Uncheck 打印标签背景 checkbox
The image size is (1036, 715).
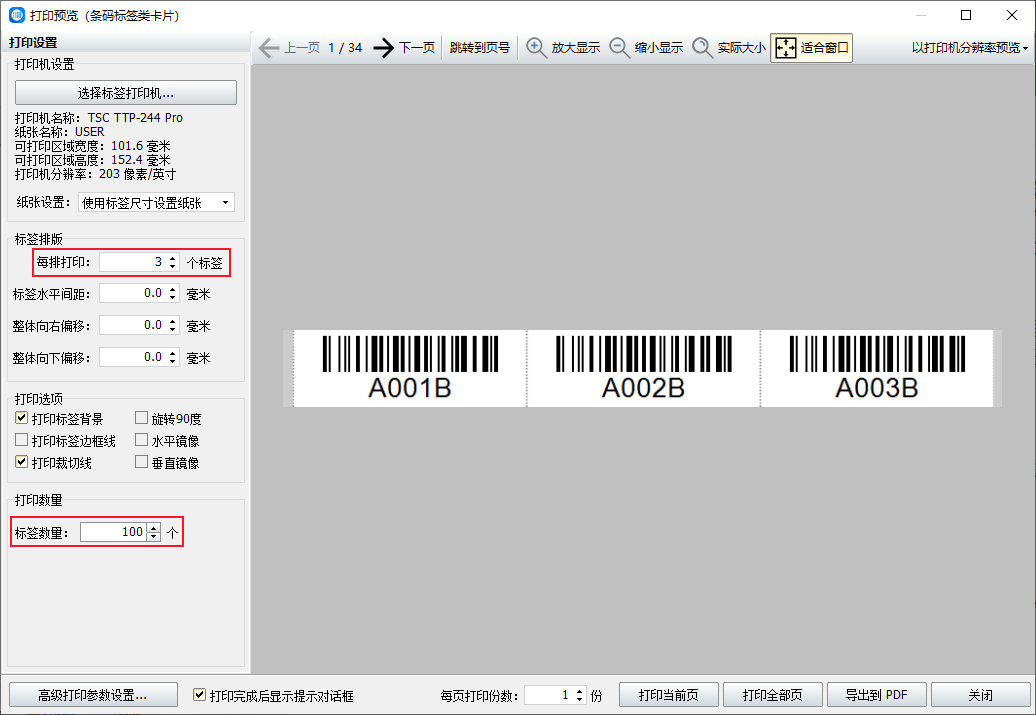[22, 418]
